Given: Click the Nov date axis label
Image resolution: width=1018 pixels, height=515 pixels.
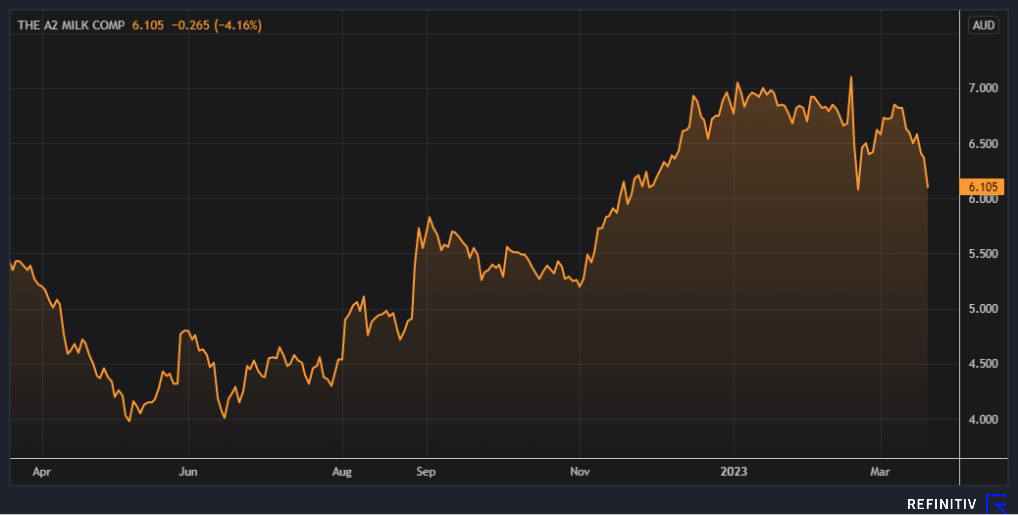Looking at the screenshot, I should coord(580,472).
